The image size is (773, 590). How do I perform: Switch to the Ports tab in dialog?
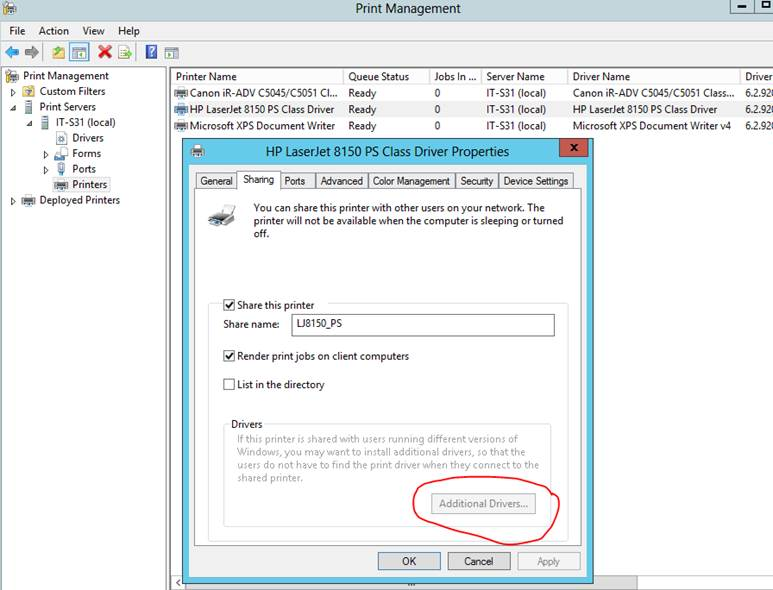pyautogui.click(x=295, y=181)
